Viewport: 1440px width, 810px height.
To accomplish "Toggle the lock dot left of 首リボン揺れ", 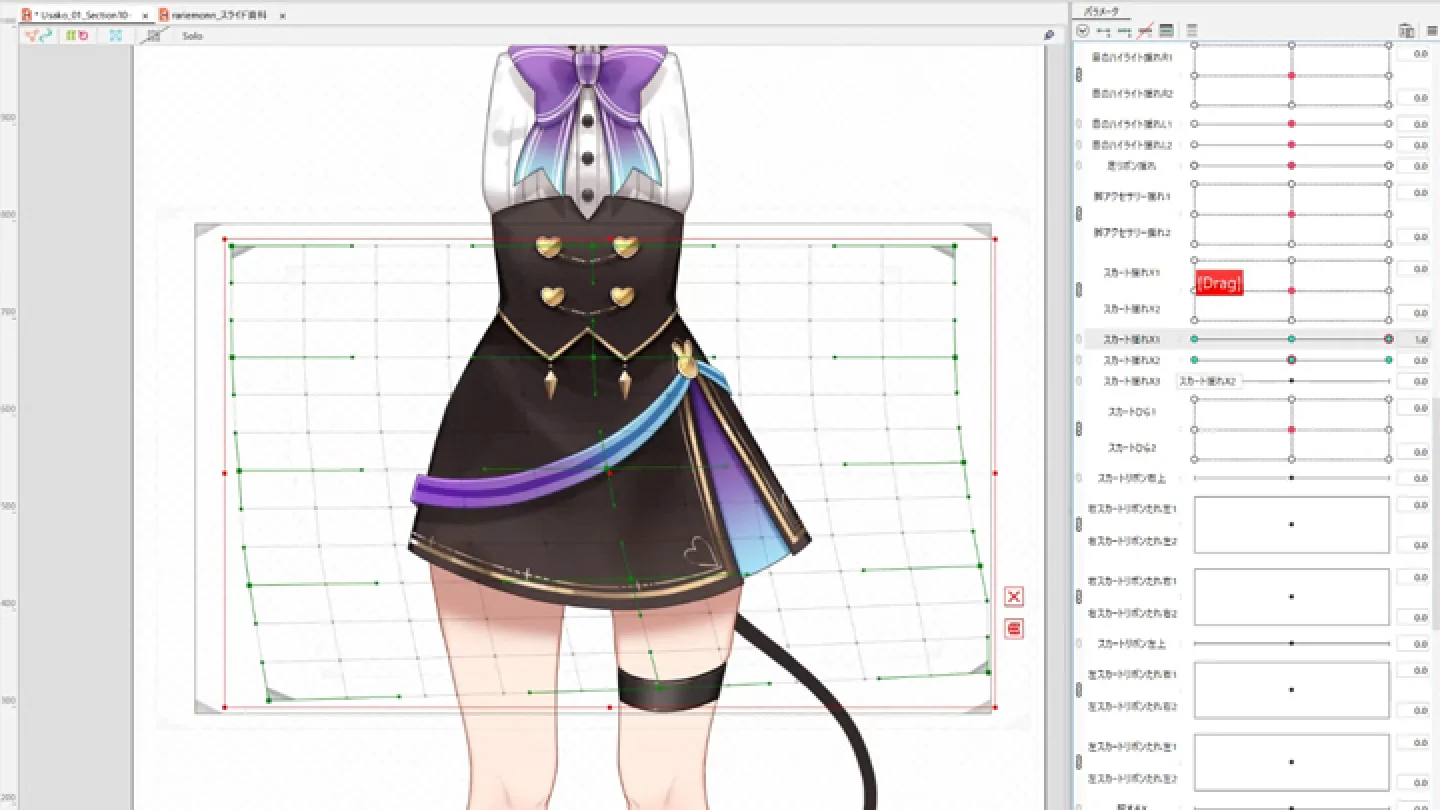I will [1079, 166].
